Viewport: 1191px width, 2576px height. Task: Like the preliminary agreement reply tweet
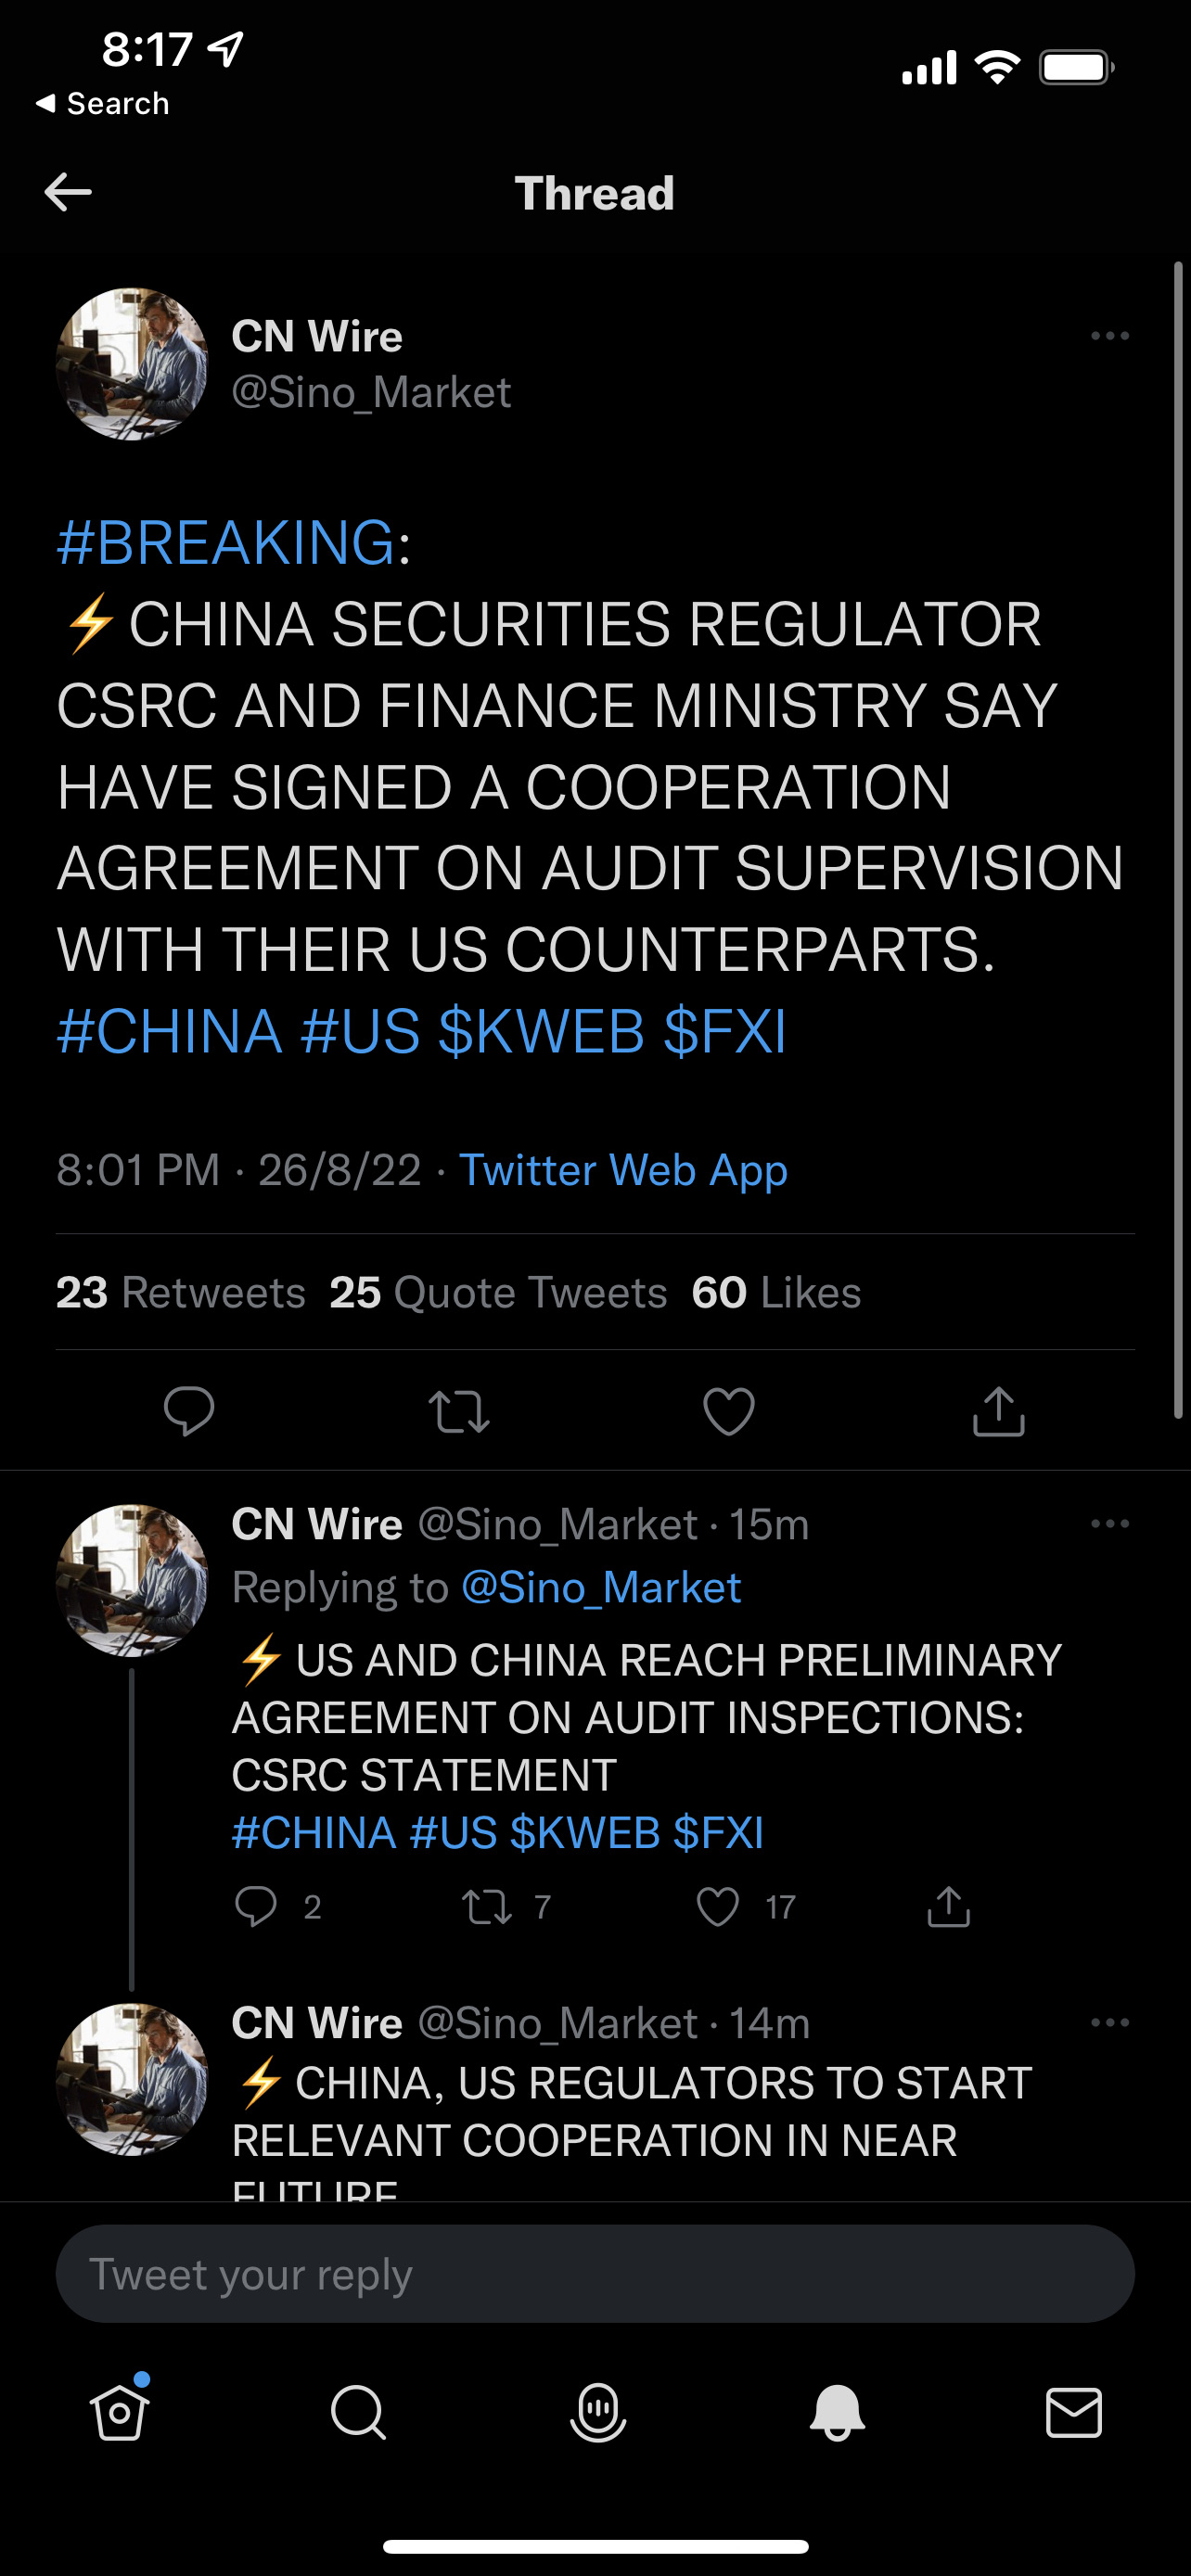pos(718,1907)
